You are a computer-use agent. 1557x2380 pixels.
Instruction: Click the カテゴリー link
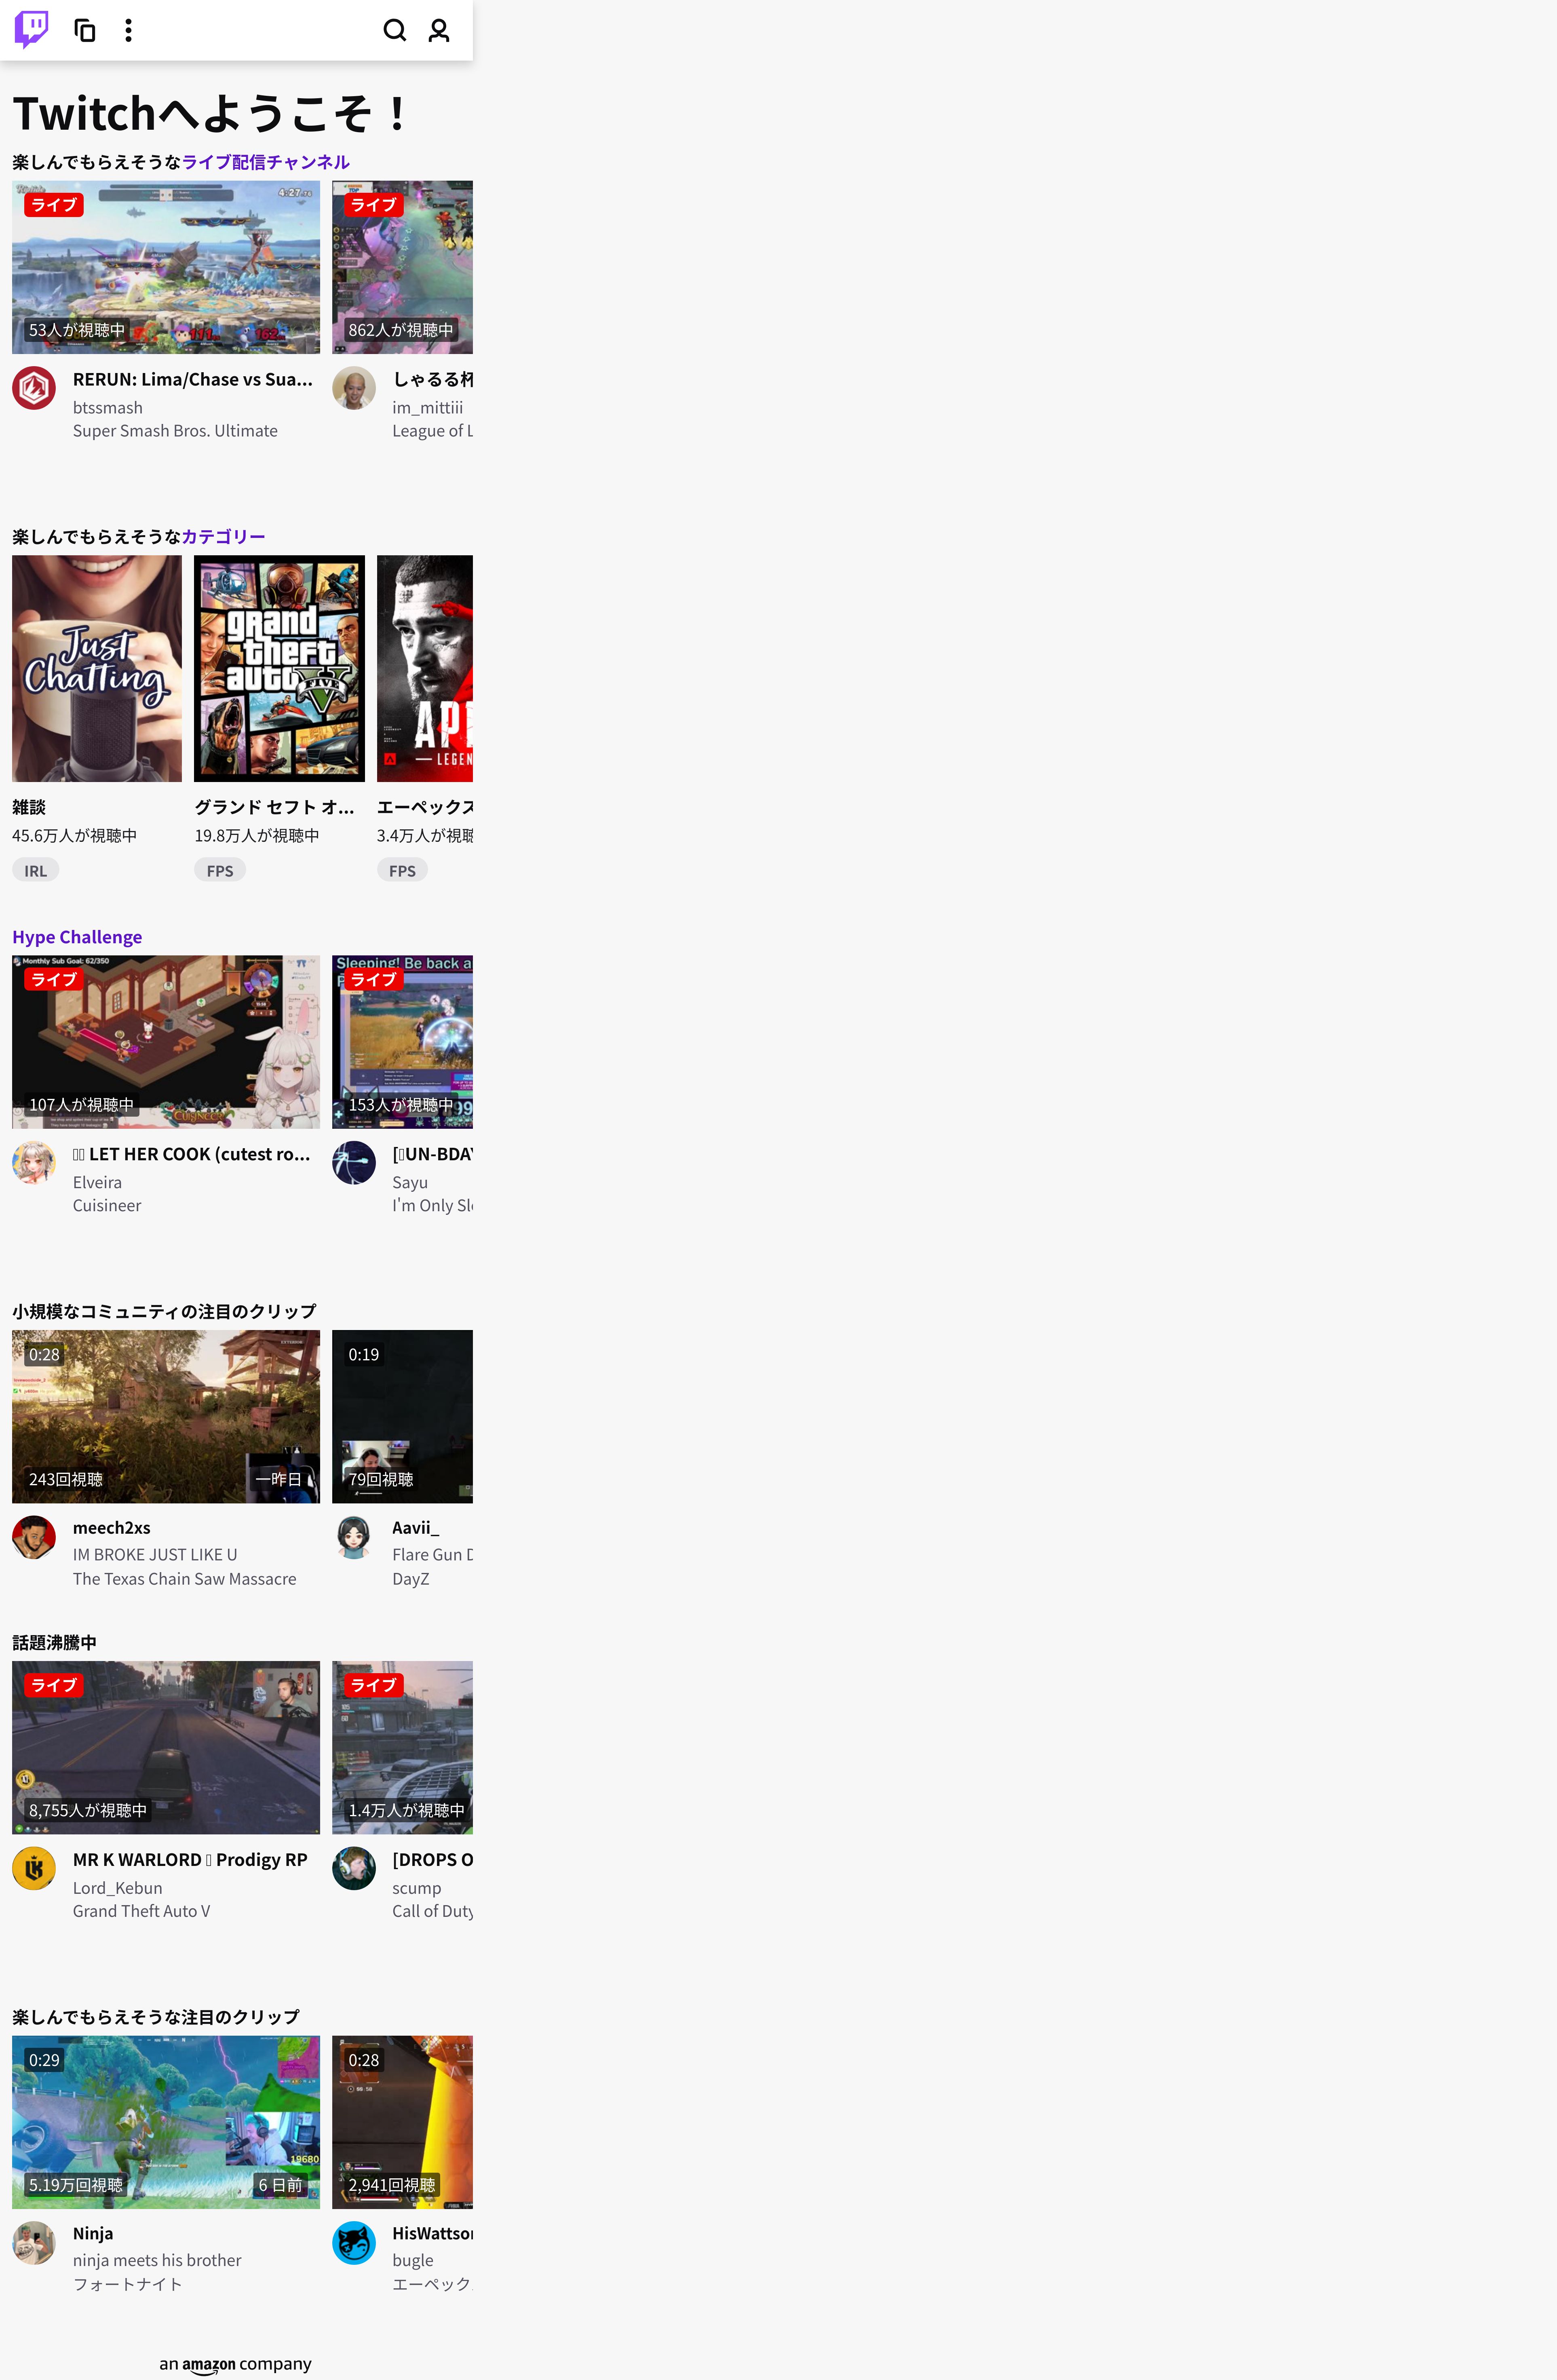pos(223,537)
